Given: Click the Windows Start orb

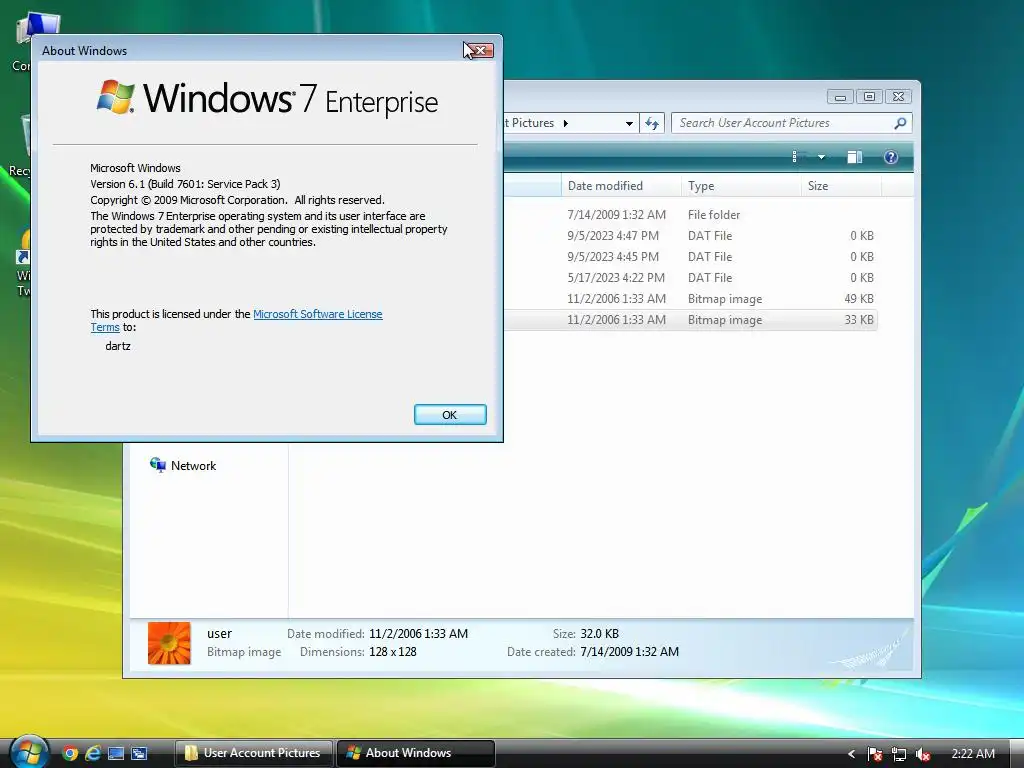Looking at the screenshot, I should [30, 752].
